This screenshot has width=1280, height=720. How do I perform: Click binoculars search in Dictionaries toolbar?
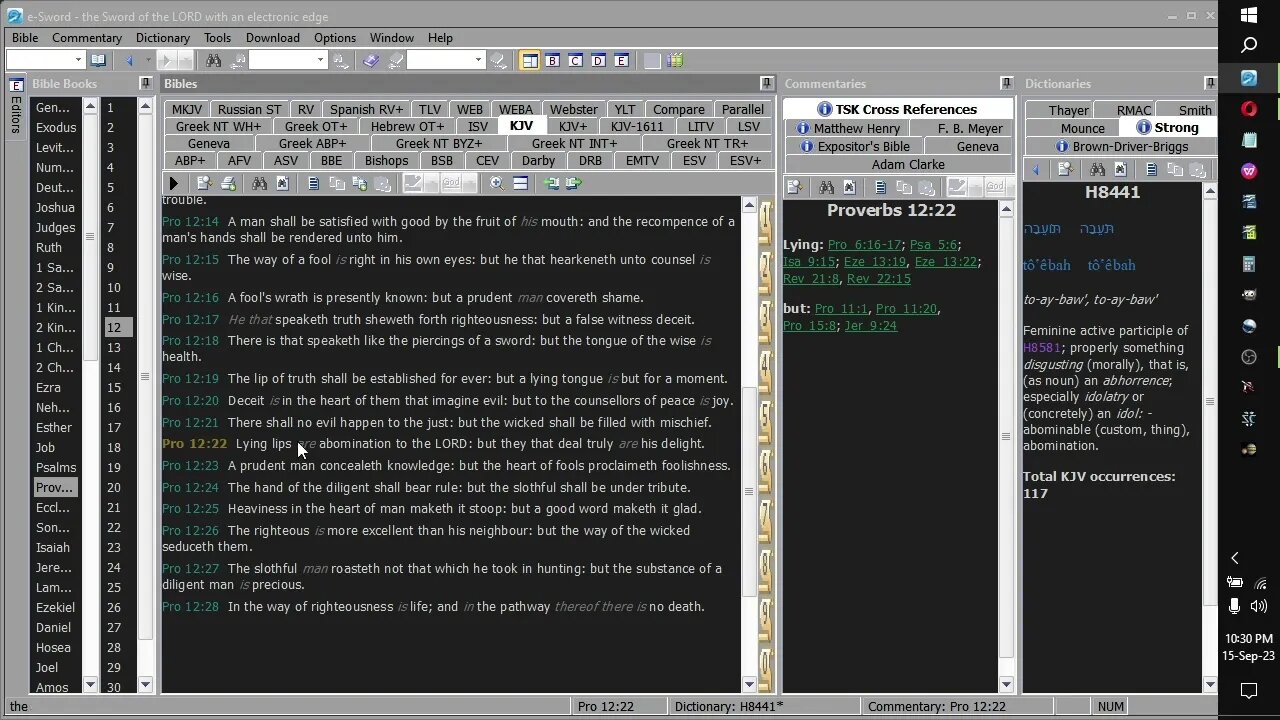pos(1097,170)
